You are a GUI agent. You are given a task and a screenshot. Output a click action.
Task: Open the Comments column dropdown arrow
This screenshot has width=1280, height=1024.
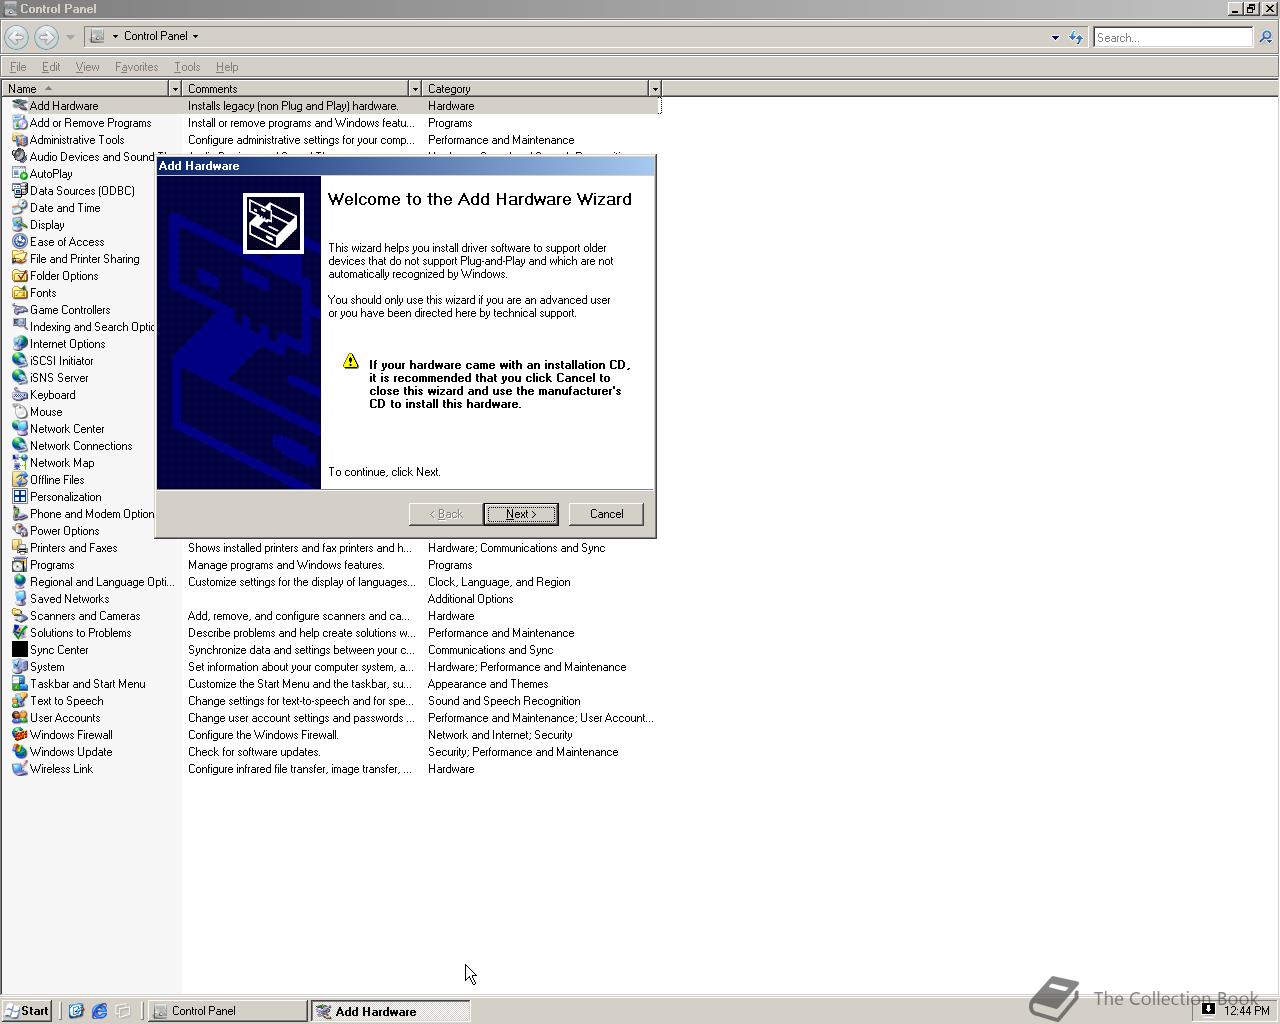pyautogui.click(x=415, y=89)
